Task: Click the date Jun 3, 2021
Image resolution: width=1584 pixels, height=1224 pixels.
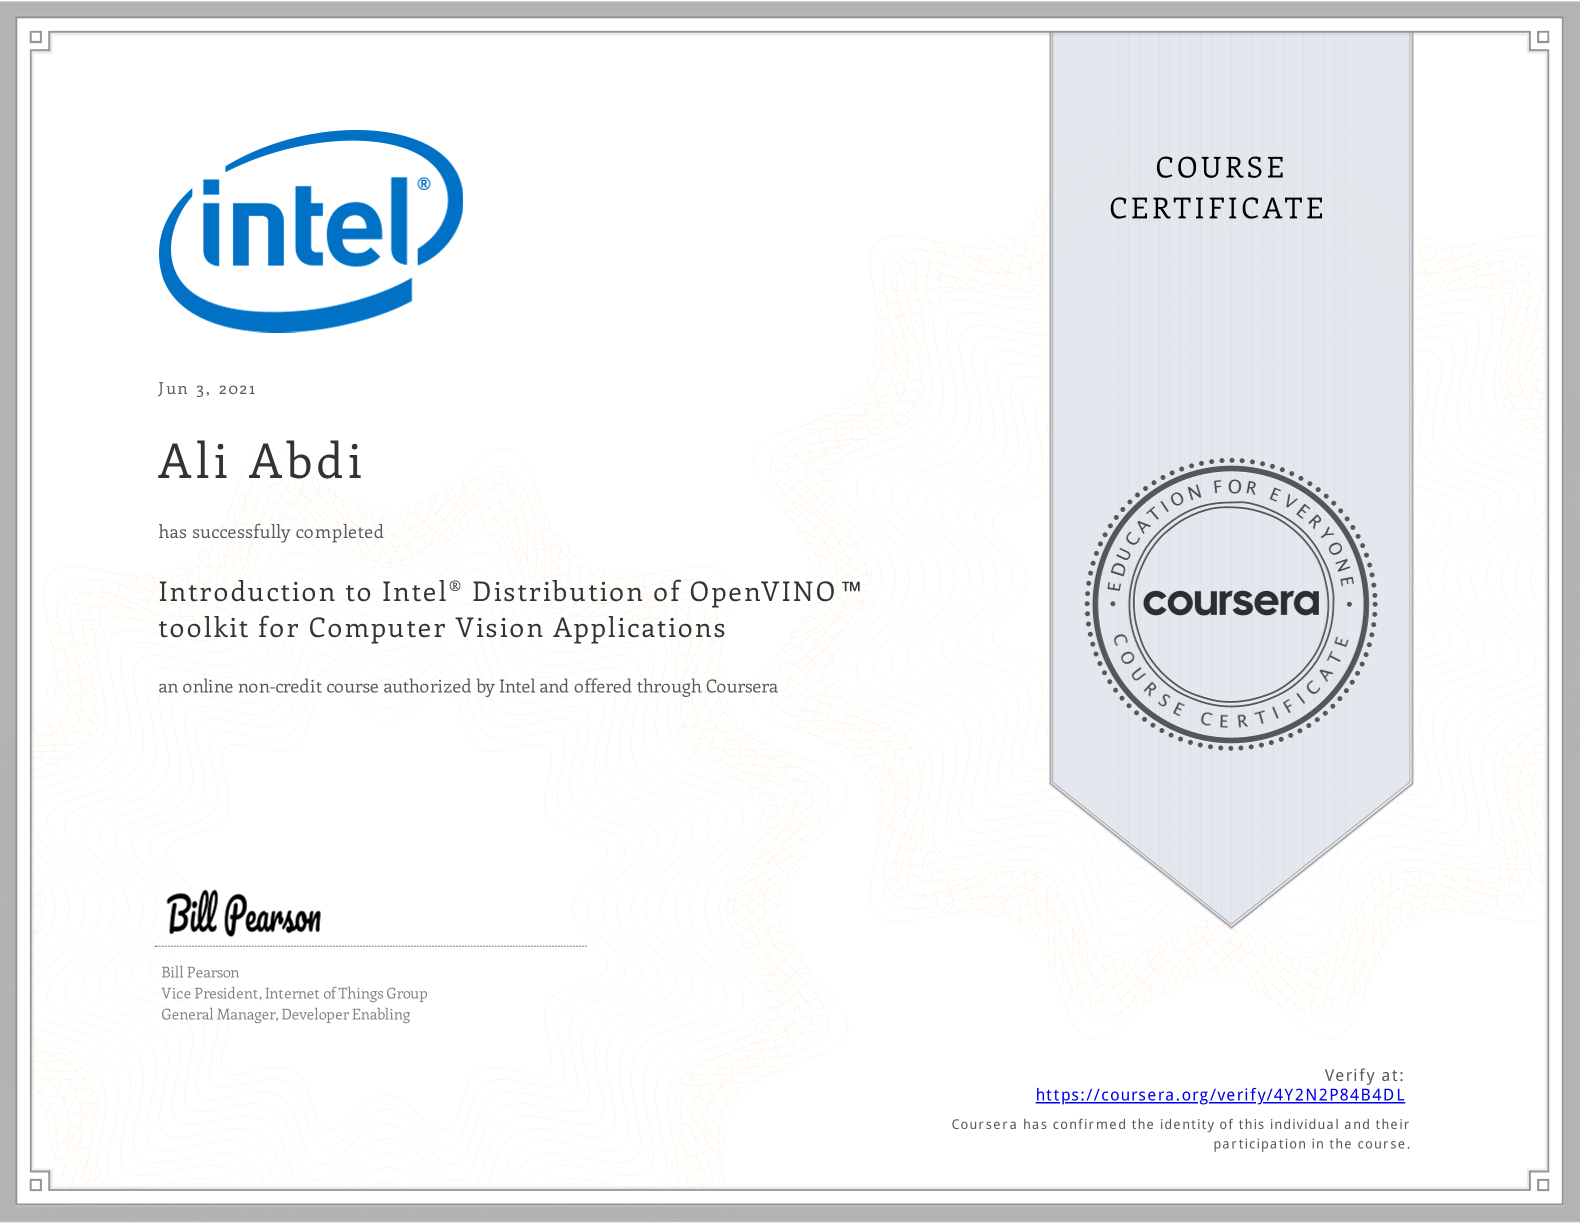Action: pos(207,389)
